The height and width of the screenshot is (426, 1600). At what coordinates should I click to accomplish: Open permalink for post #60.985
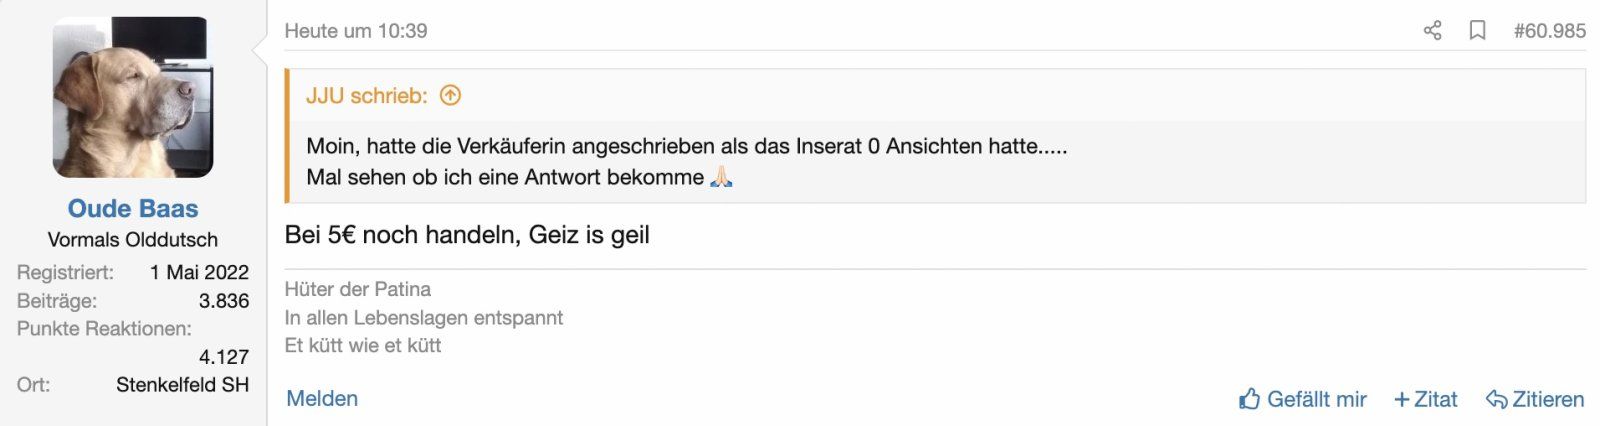[1549, 31]
